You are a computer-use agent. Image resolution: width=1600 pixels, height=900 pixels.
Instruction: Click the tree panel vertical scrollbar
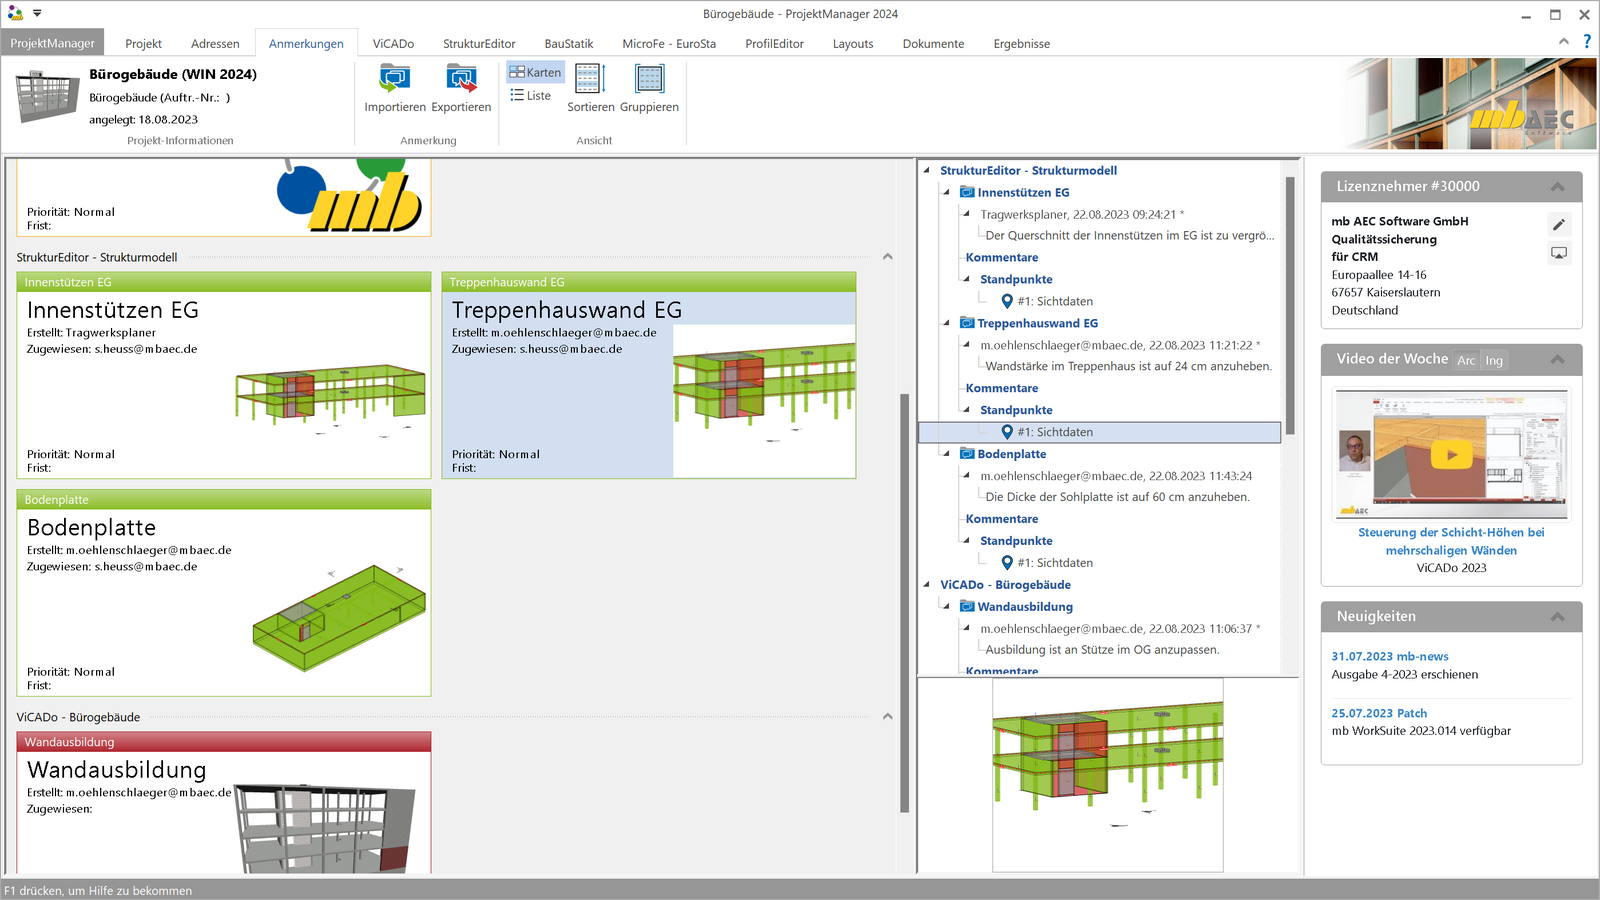[x=1290, y=305]
